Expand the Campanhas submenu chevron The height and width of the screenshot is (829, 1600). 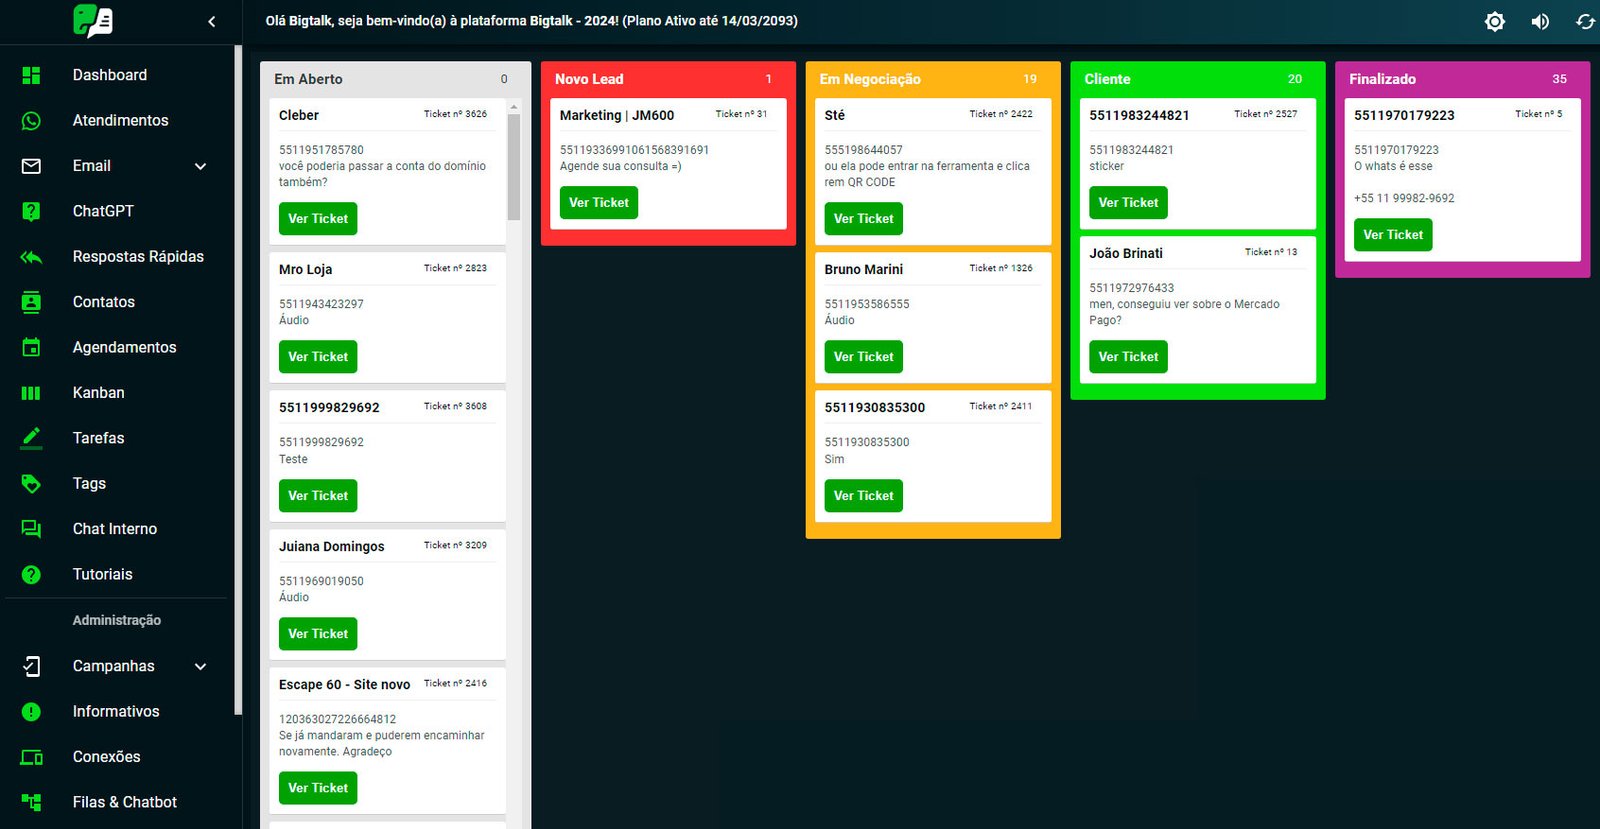200,666
